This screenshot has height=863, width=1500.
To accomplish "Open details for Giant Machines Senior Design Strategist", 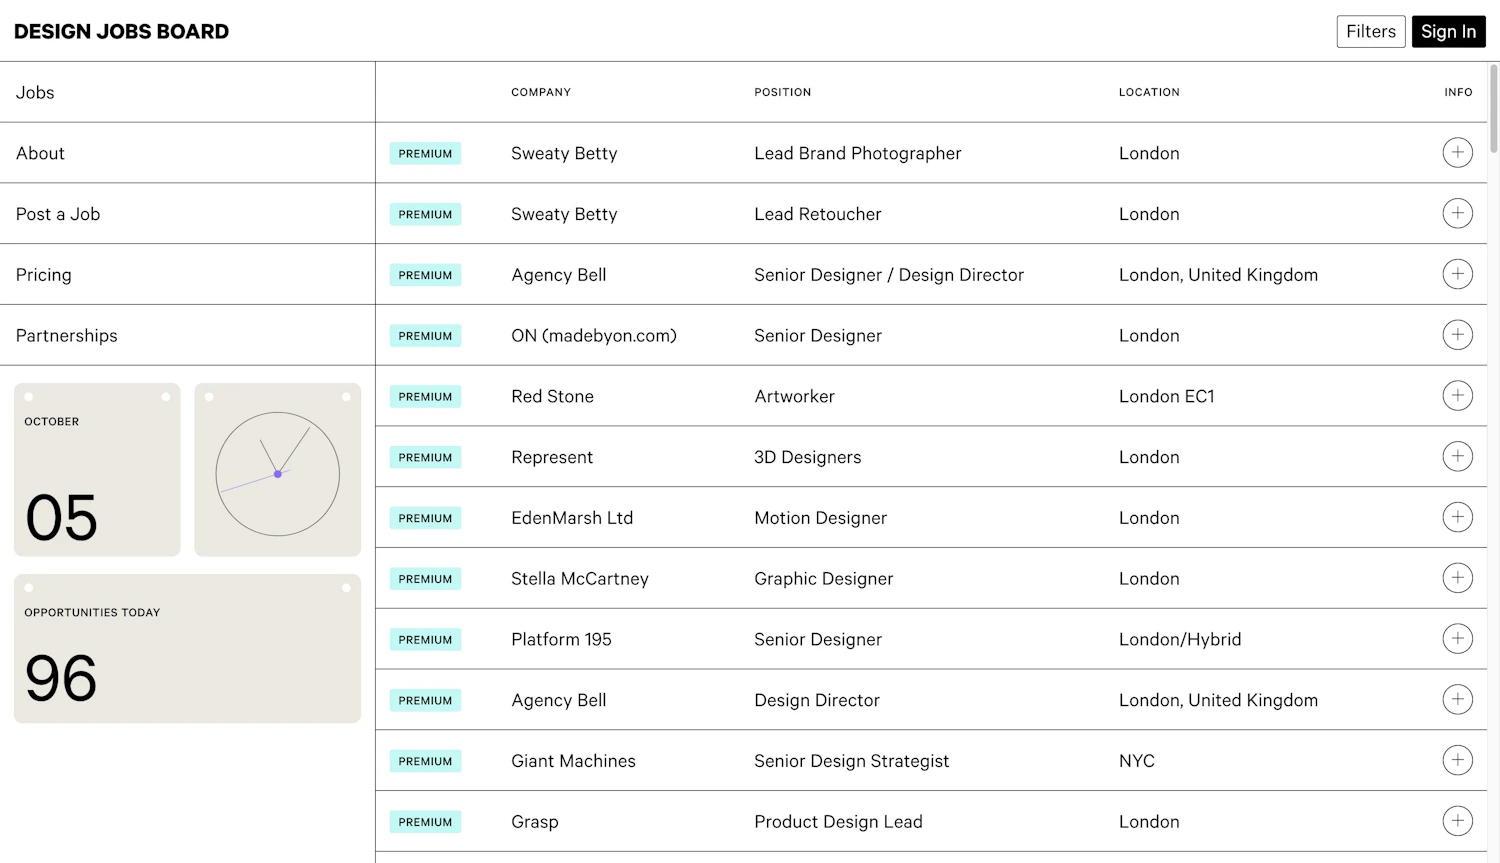I will (1457, 760).
